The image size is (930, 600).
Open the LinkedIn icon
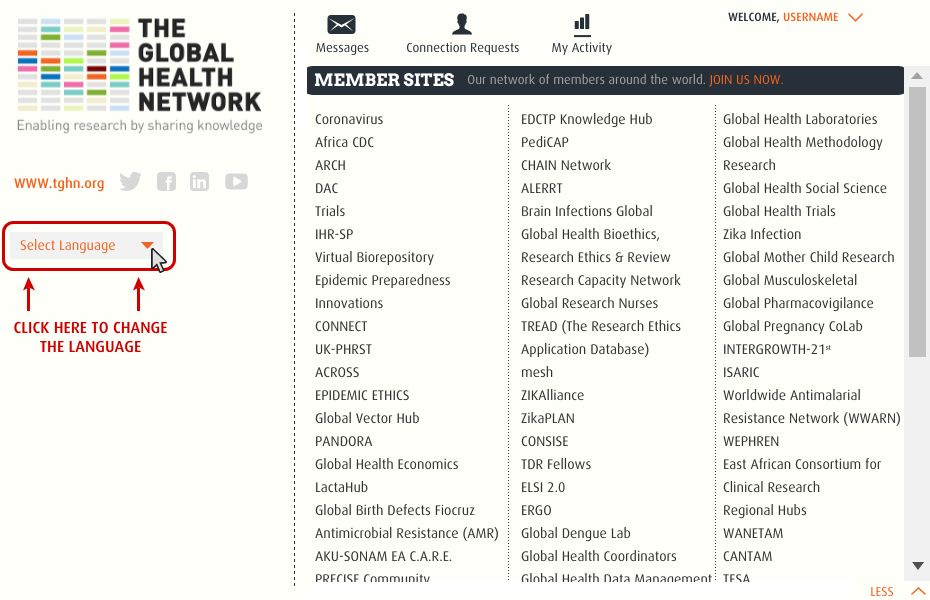[x=199, y=181]
